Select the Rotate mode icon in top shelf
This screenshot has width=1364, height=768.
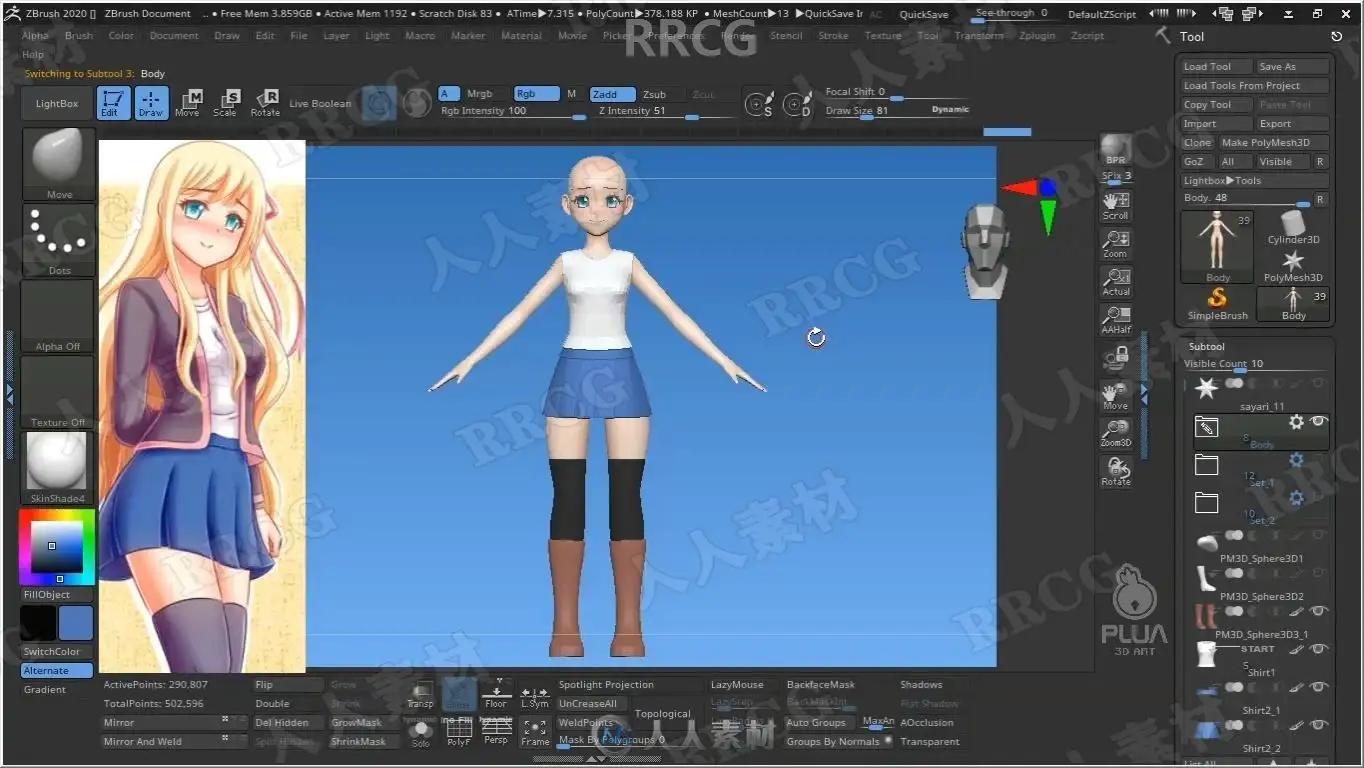265,103
